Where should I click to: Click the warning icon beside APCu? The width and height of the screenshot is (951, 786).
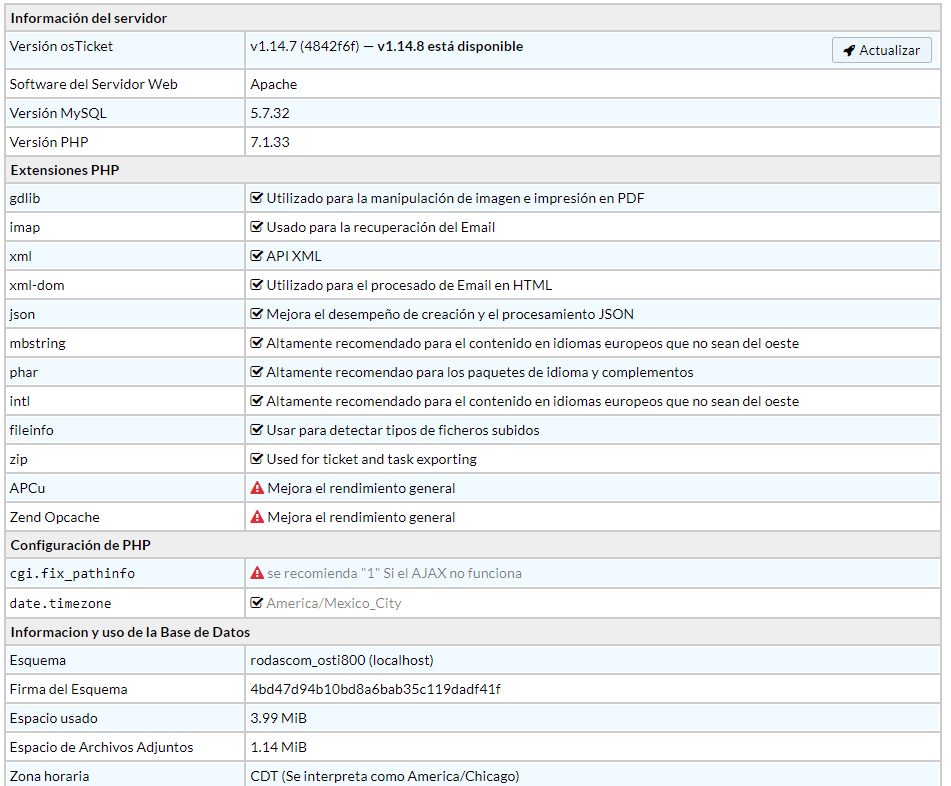pyautogui.click(x=257, y=488)
